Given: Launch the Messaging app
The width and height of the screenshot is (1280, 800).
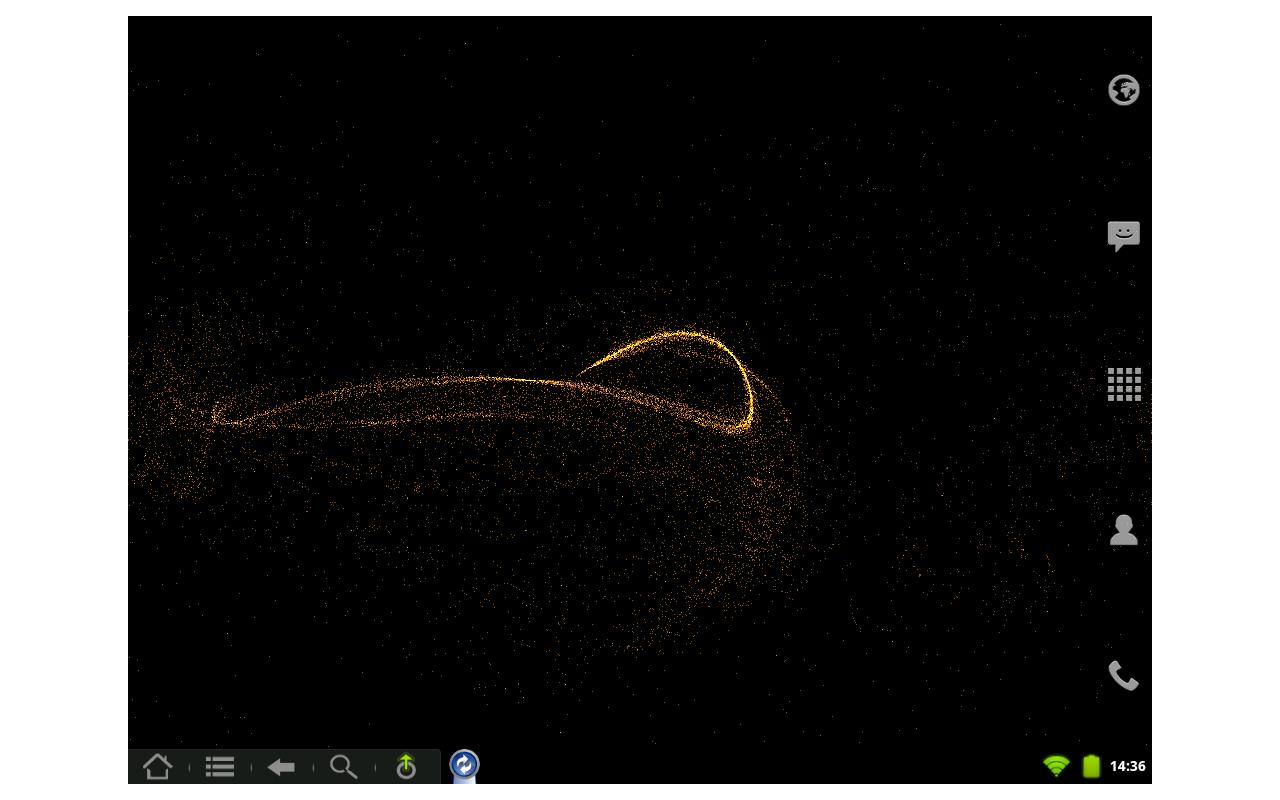Looking at the screenshot, I should tap(1123, 234).
